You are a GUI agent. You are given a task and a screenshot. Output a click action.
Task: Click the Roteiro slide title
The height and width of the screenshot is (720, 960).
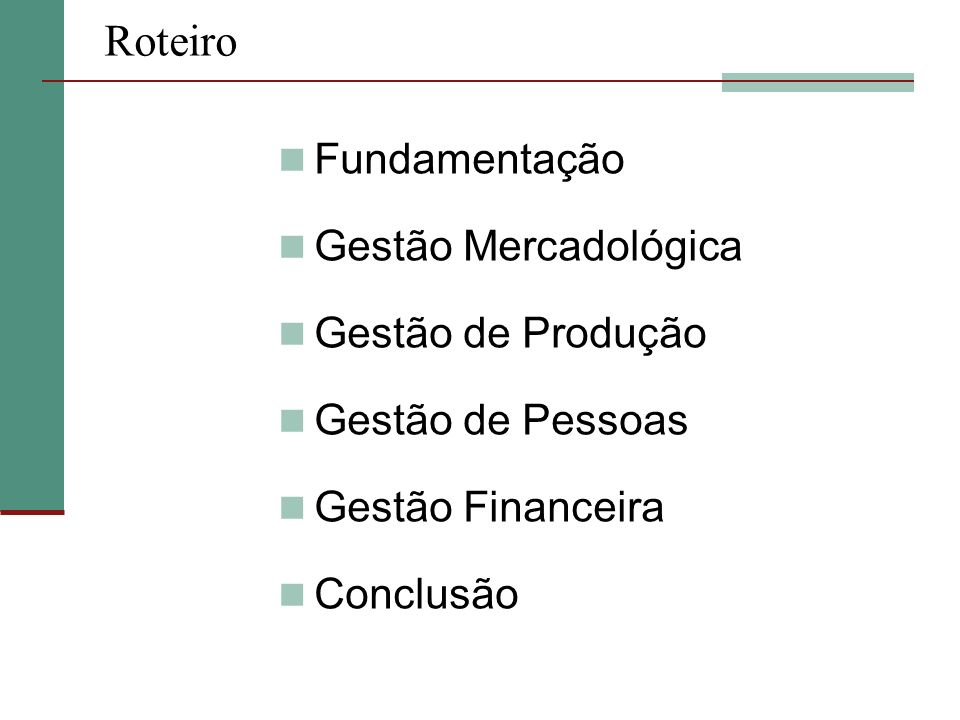[171, 41]
